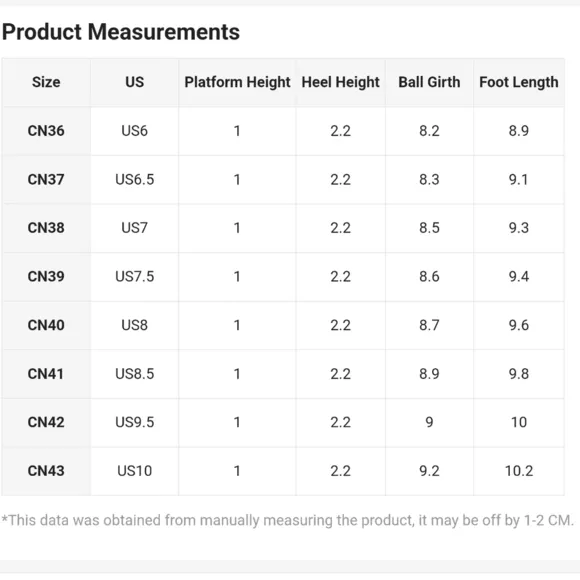Click the CN37 size row label
Image resolution: width=580 pixels, height=580 pixels.
tap(46, 179)
